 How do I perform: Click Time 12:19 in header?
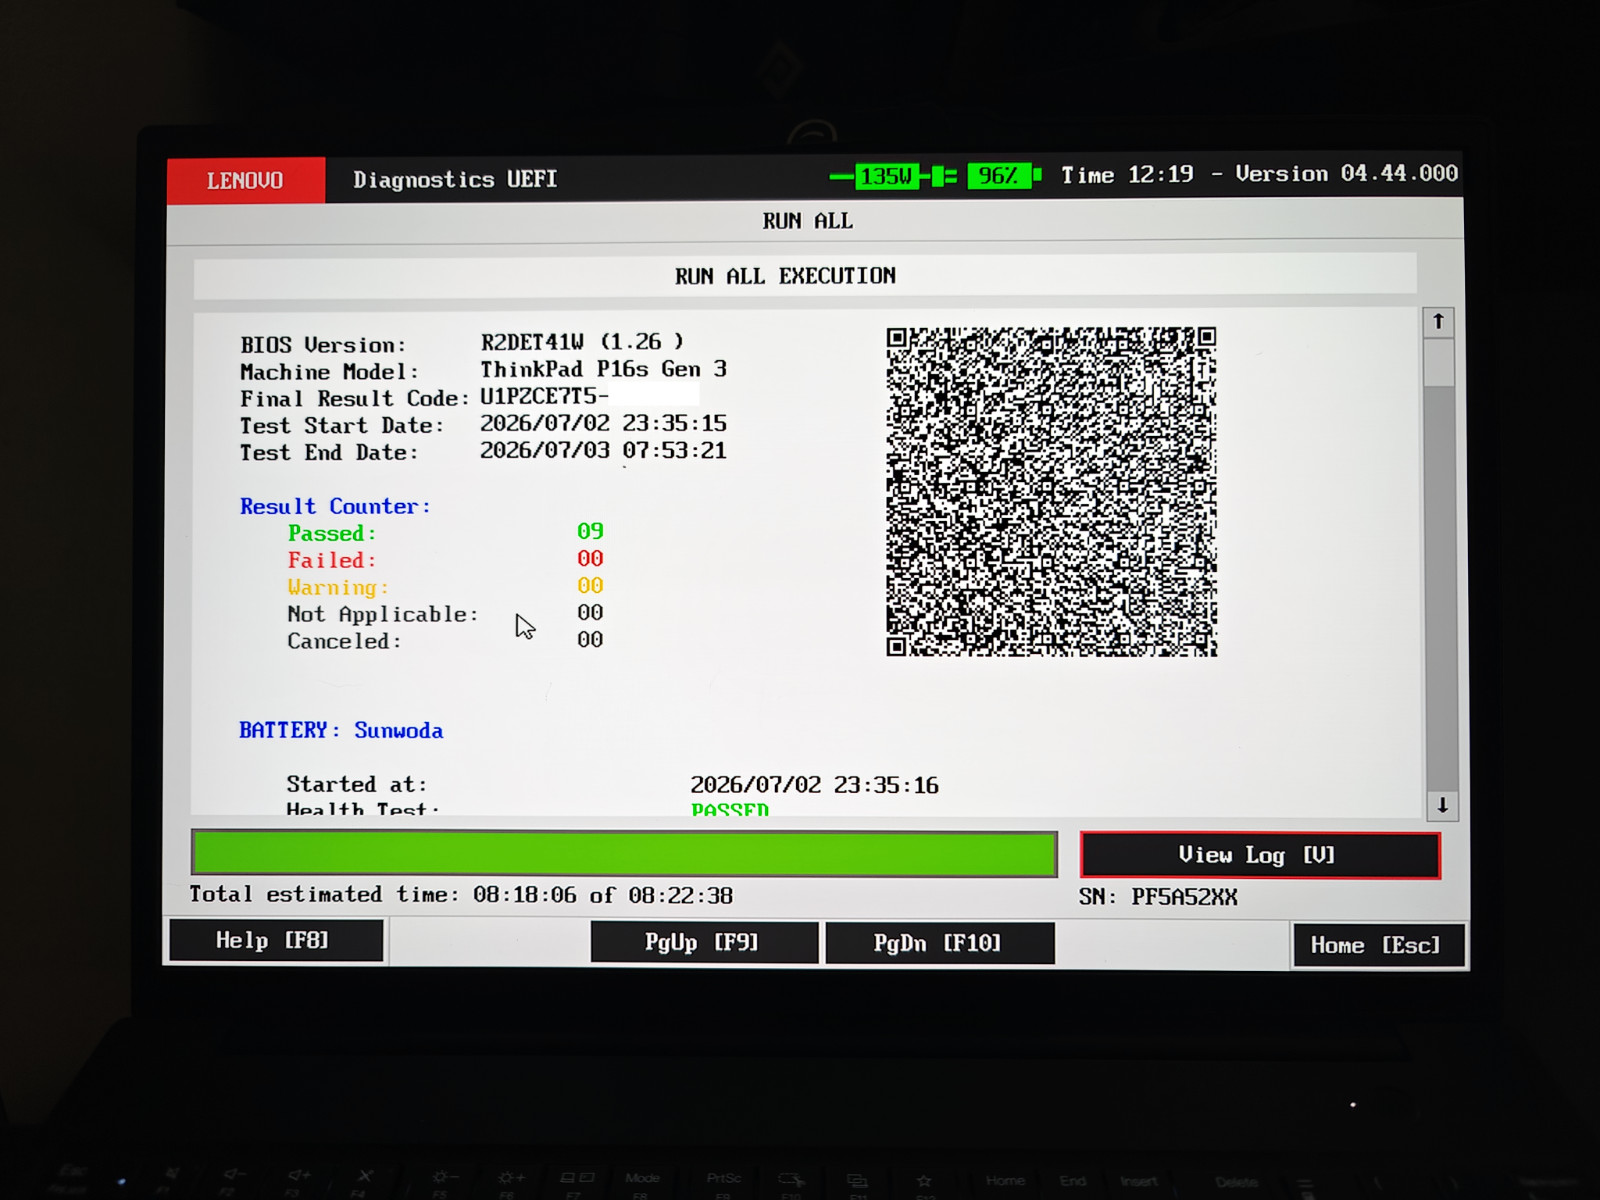1127,175
